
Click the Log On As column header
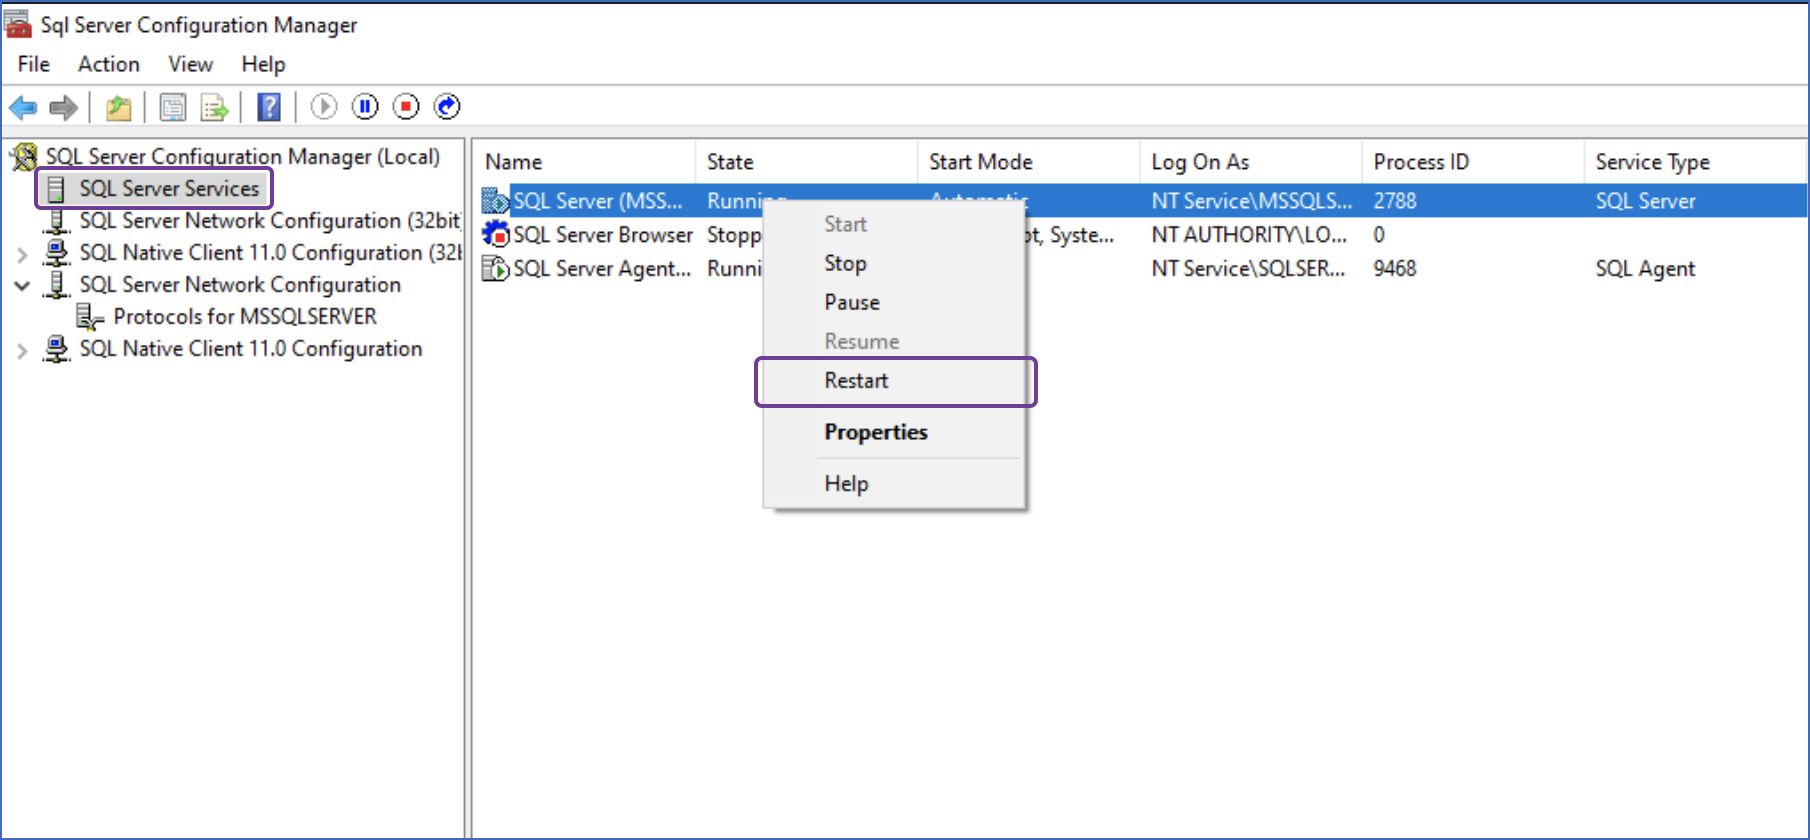pyautogui.click(x=1250, y=162)
